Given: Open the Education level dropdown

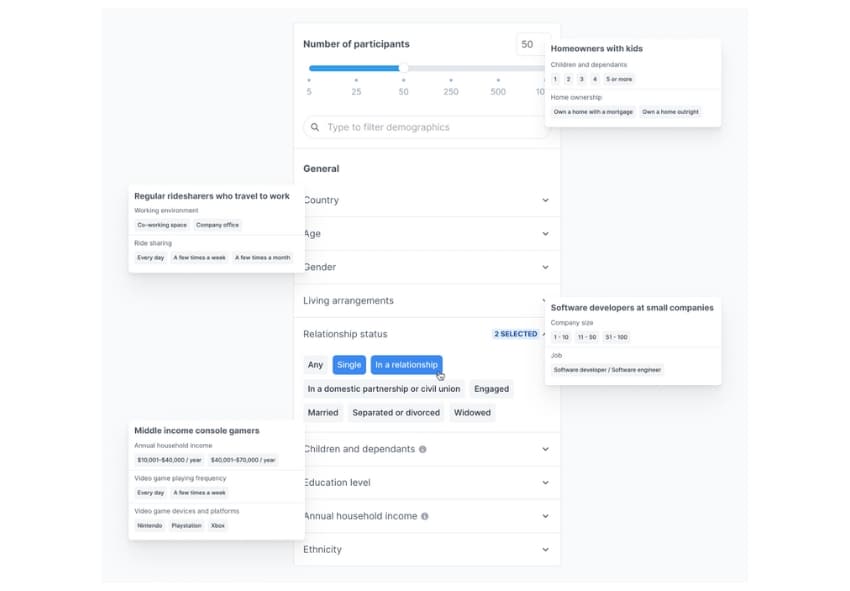Looking at the screenshot, I should (x=545, y=482).
